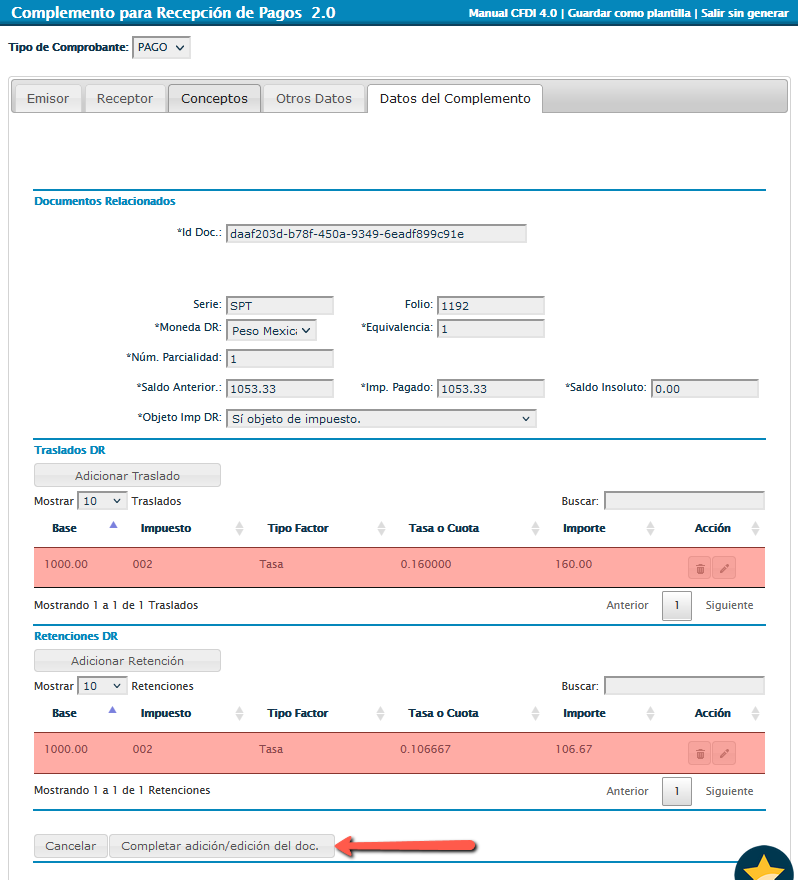Image resolution: width=798 pixels, height=880 pixels.
Task: Open the Otros Datos tab
Action: point(314,99)
